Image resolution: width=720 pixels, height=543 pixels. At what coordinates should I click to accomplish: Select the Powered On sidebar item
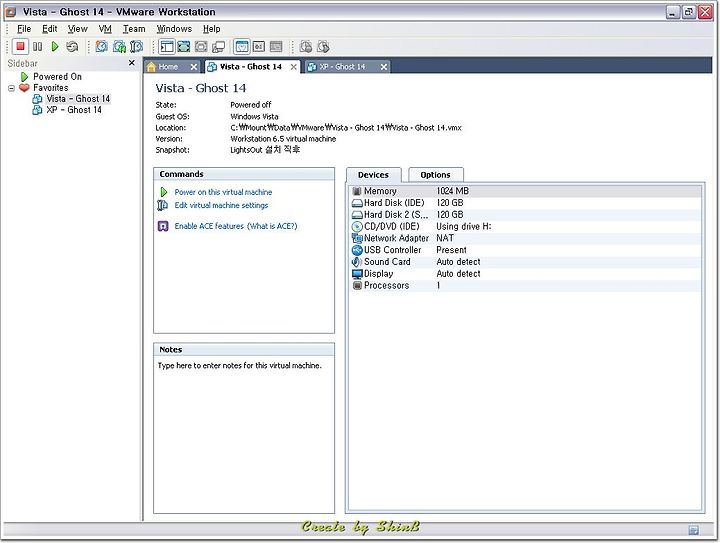tap(57, 77)
